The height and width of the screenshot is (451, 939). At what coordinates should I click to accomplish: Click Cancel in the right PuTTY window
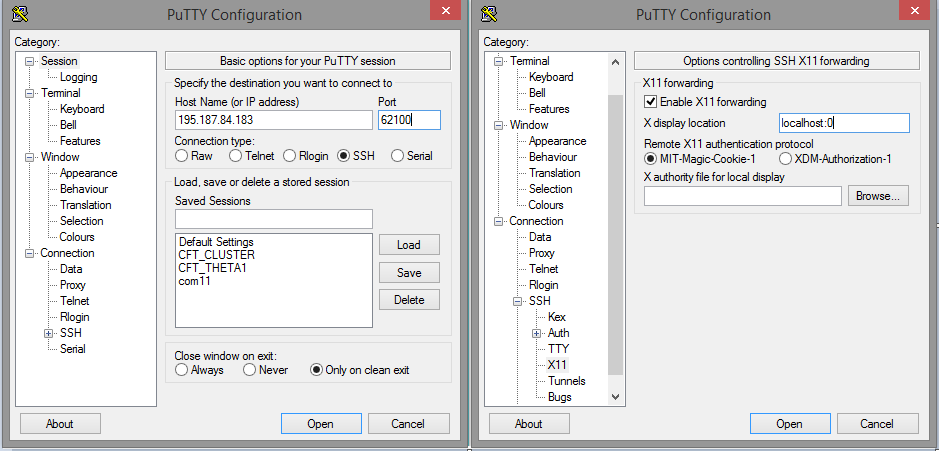point(877,423)
